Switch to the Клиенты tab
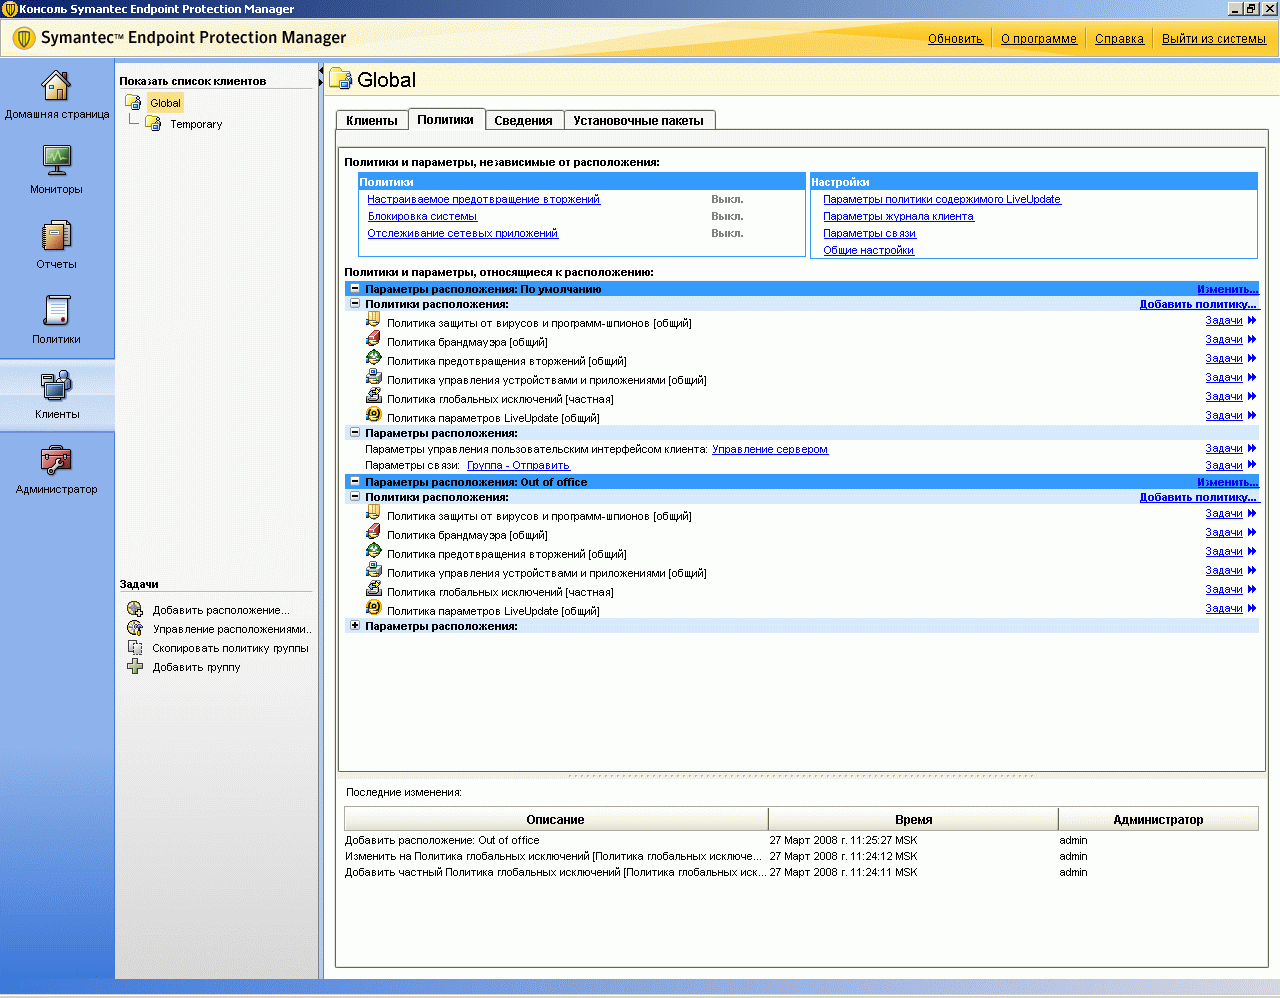1280x998 pixels. 371,121
